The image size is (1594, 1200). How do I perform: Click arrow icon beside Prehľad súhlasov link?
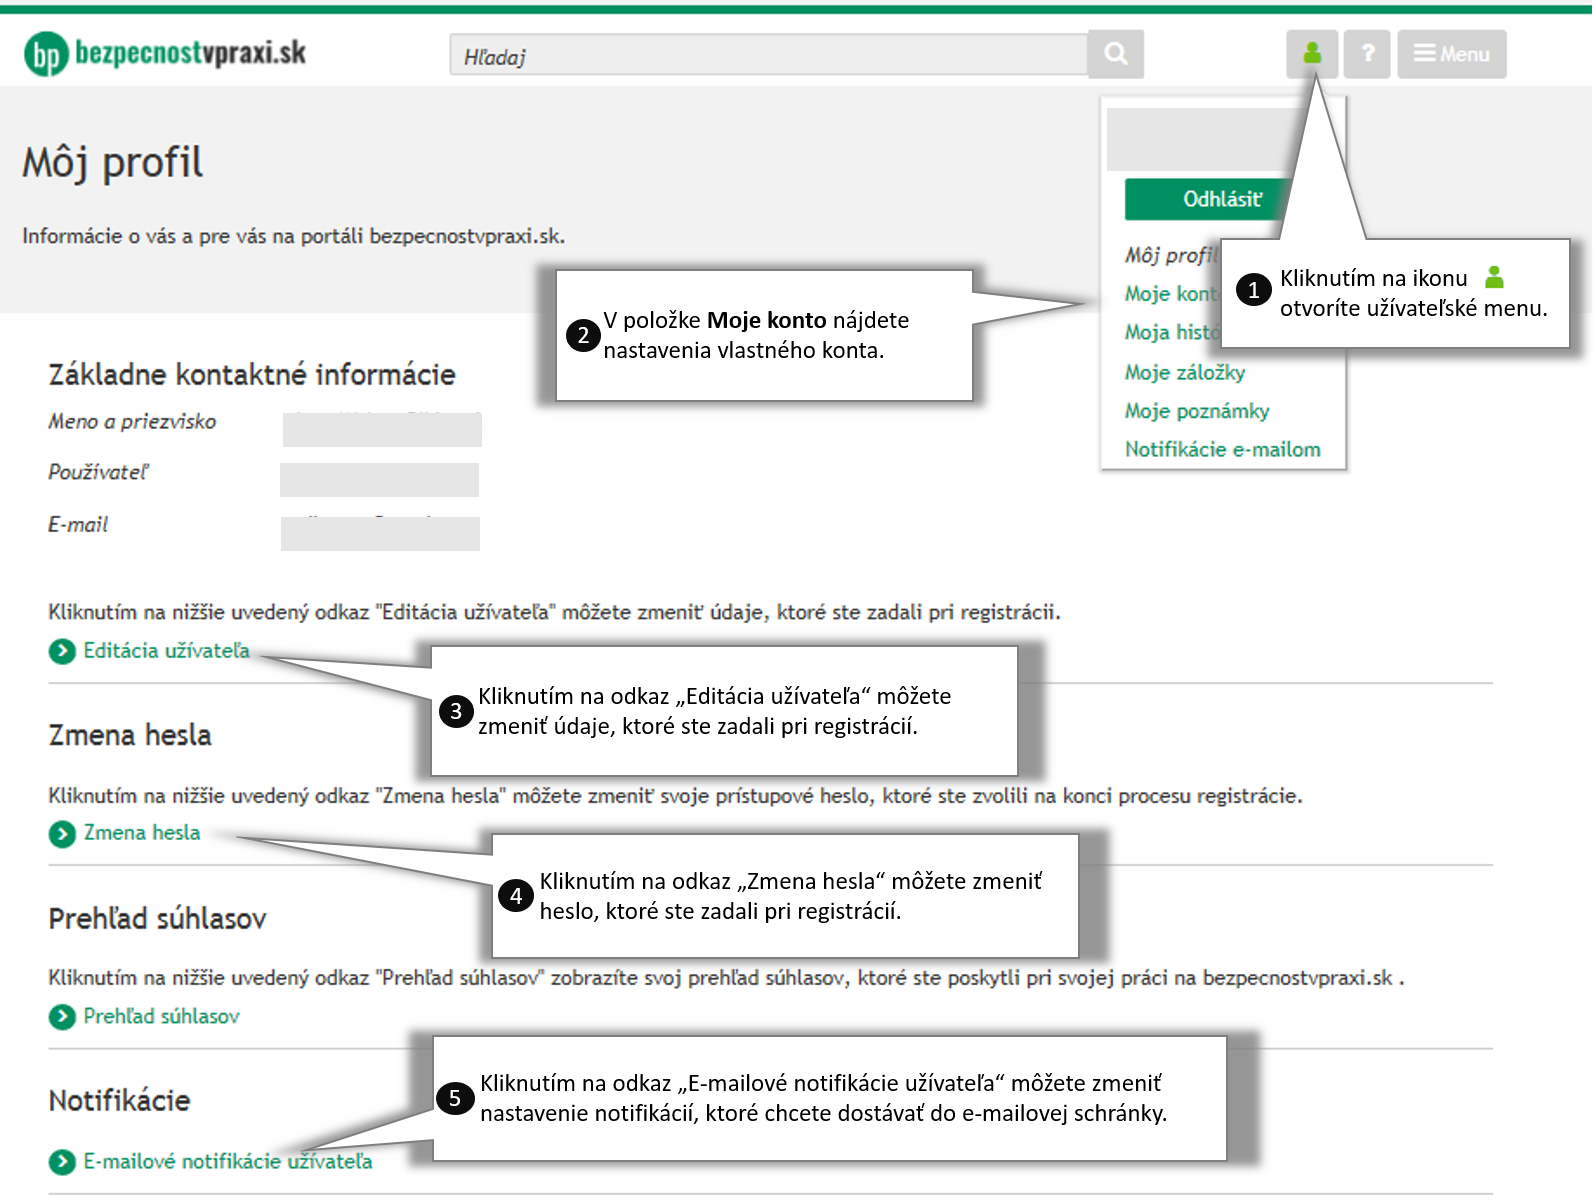(x=62, y=1017)
